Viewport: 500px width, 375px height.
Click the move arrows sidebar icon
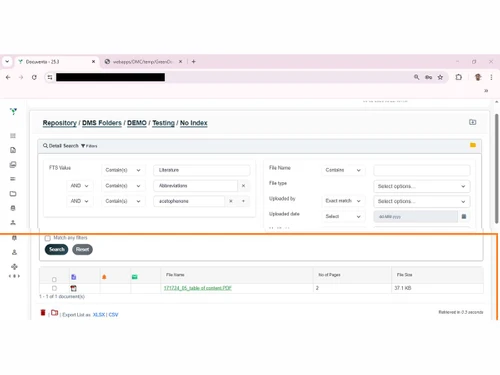click(14, 267)
